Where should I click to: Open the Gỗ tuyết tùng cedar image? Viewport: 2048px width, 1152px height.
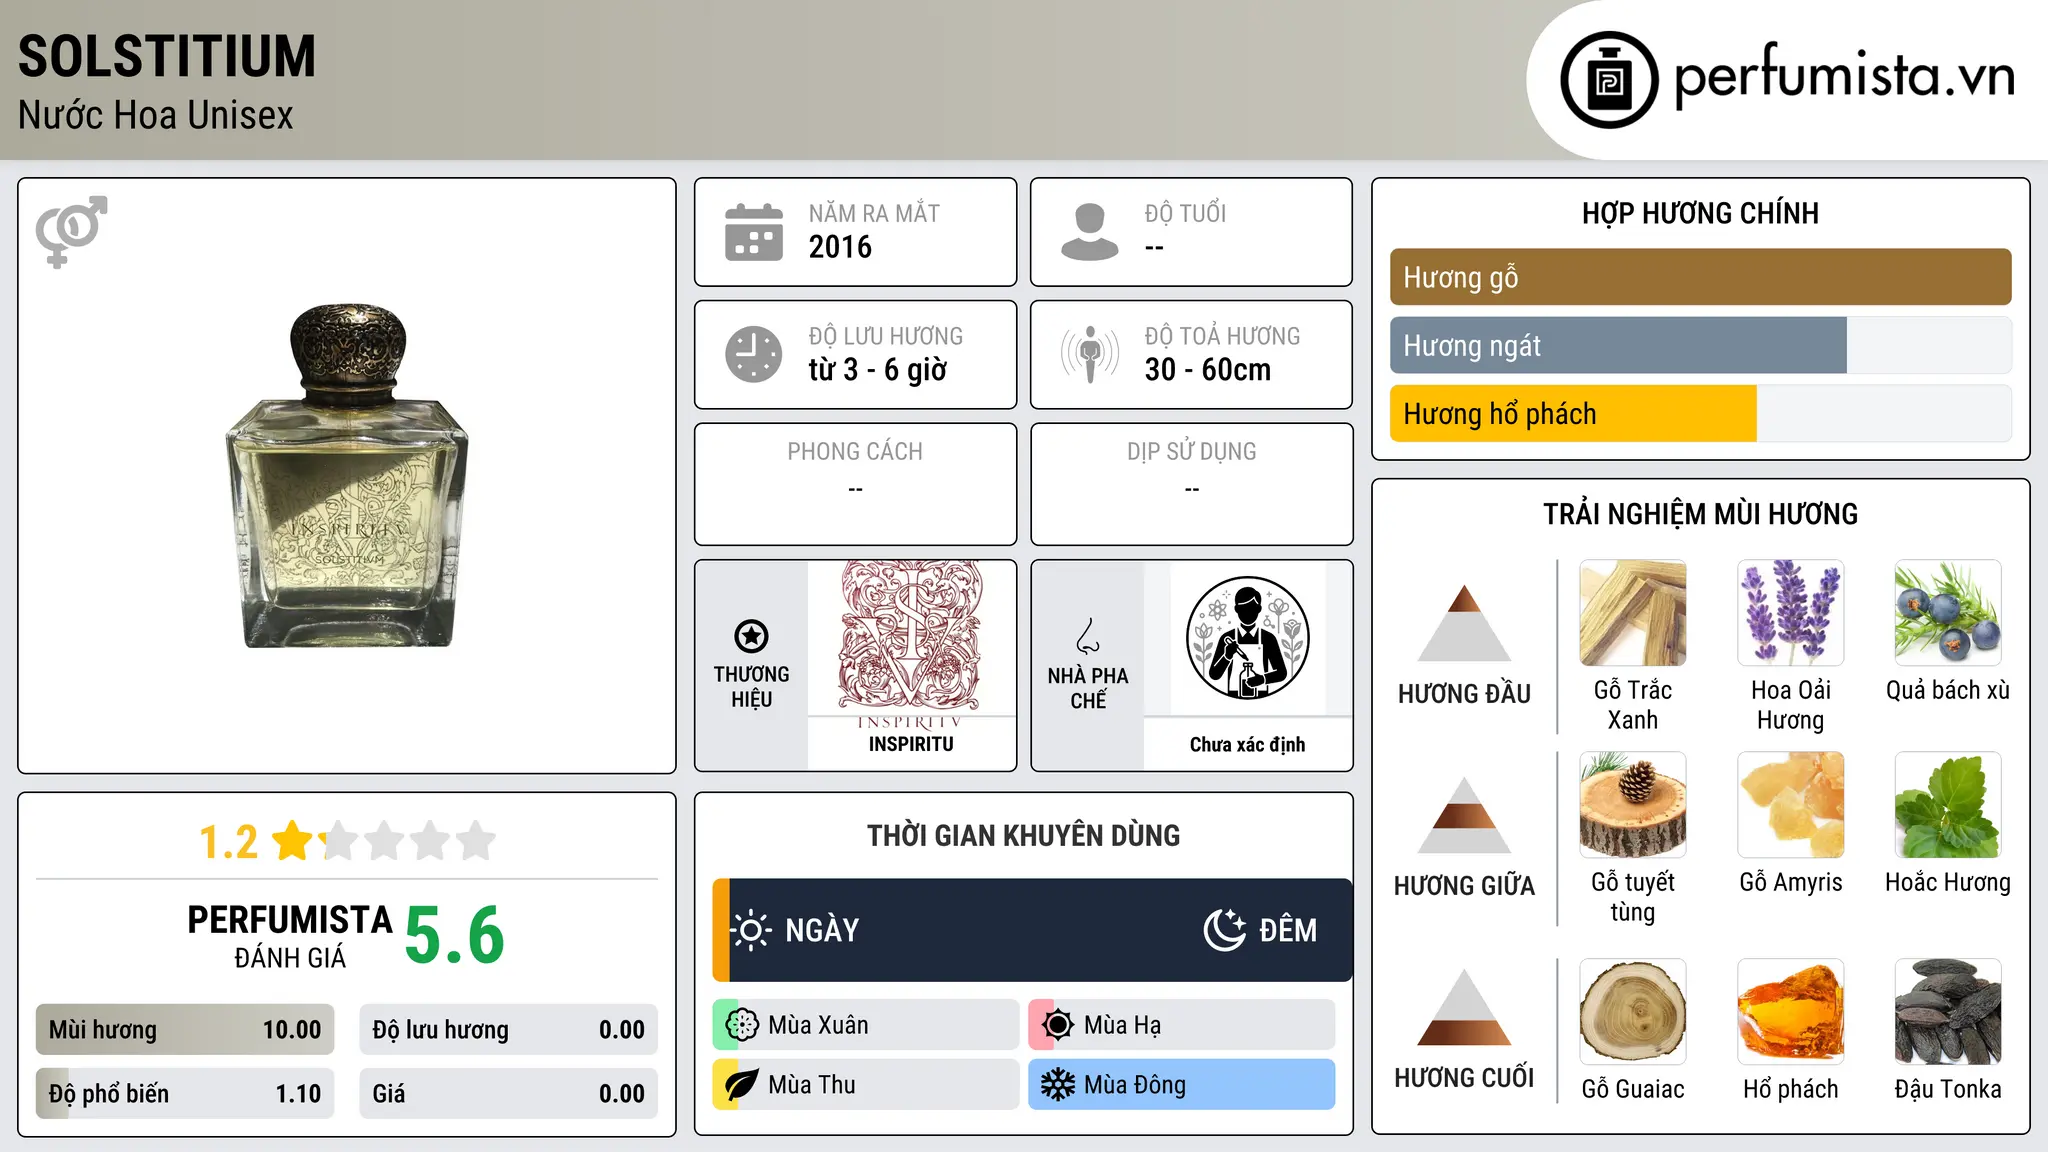(x=1633, y=805)
